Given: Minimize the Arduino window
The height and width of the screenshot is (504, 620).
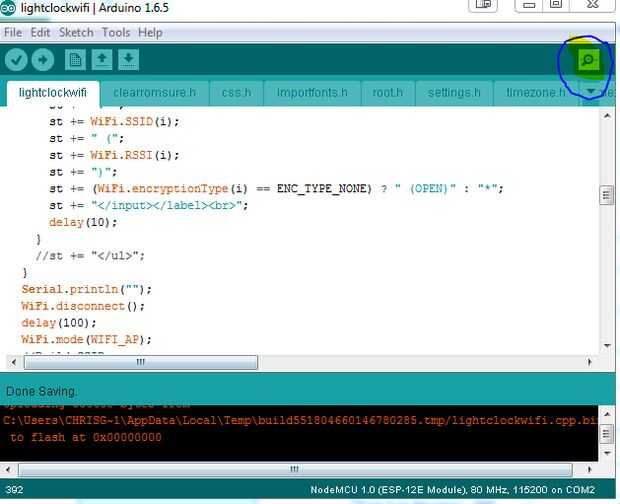Looking at the screenshot, I should [x=528, y=5].
